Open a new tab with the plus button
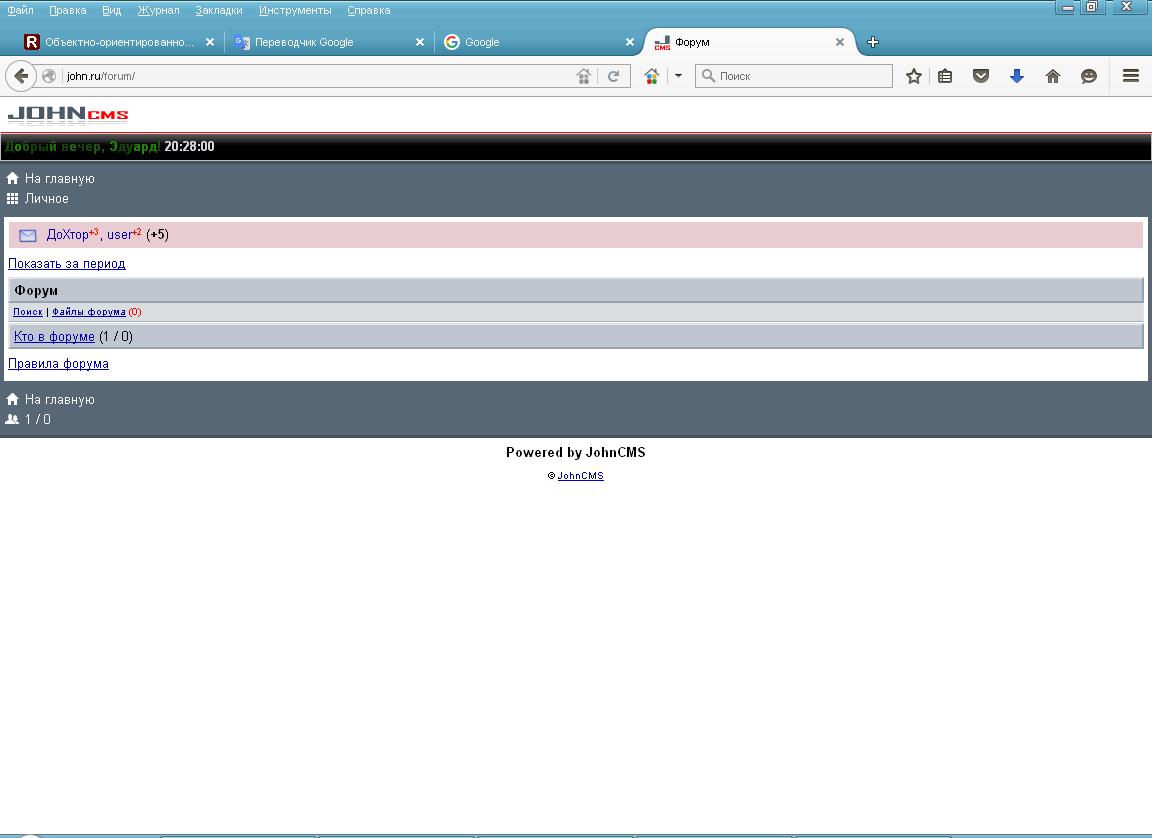 (873, 42)
